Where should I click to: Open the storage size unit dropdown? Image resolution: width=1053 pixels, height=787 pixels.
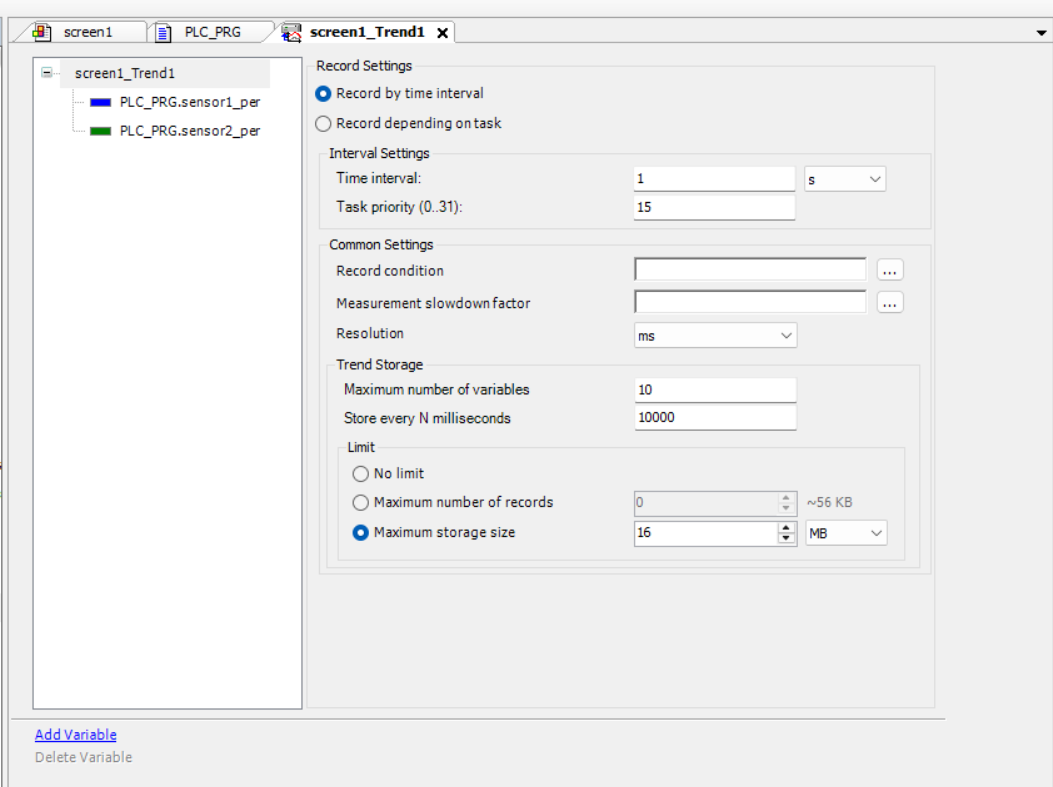[x=846, y=534]
